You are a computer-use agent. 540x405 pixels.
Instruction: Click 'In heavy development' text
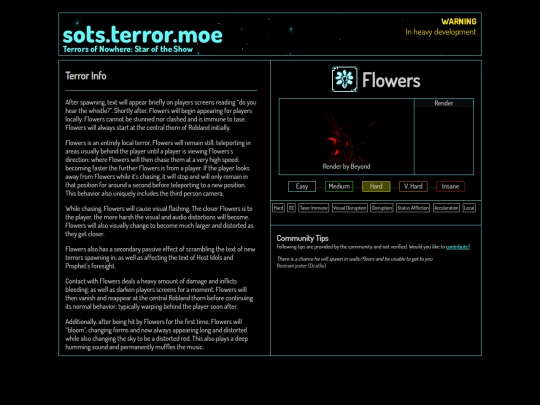click(x=440, y=32)
